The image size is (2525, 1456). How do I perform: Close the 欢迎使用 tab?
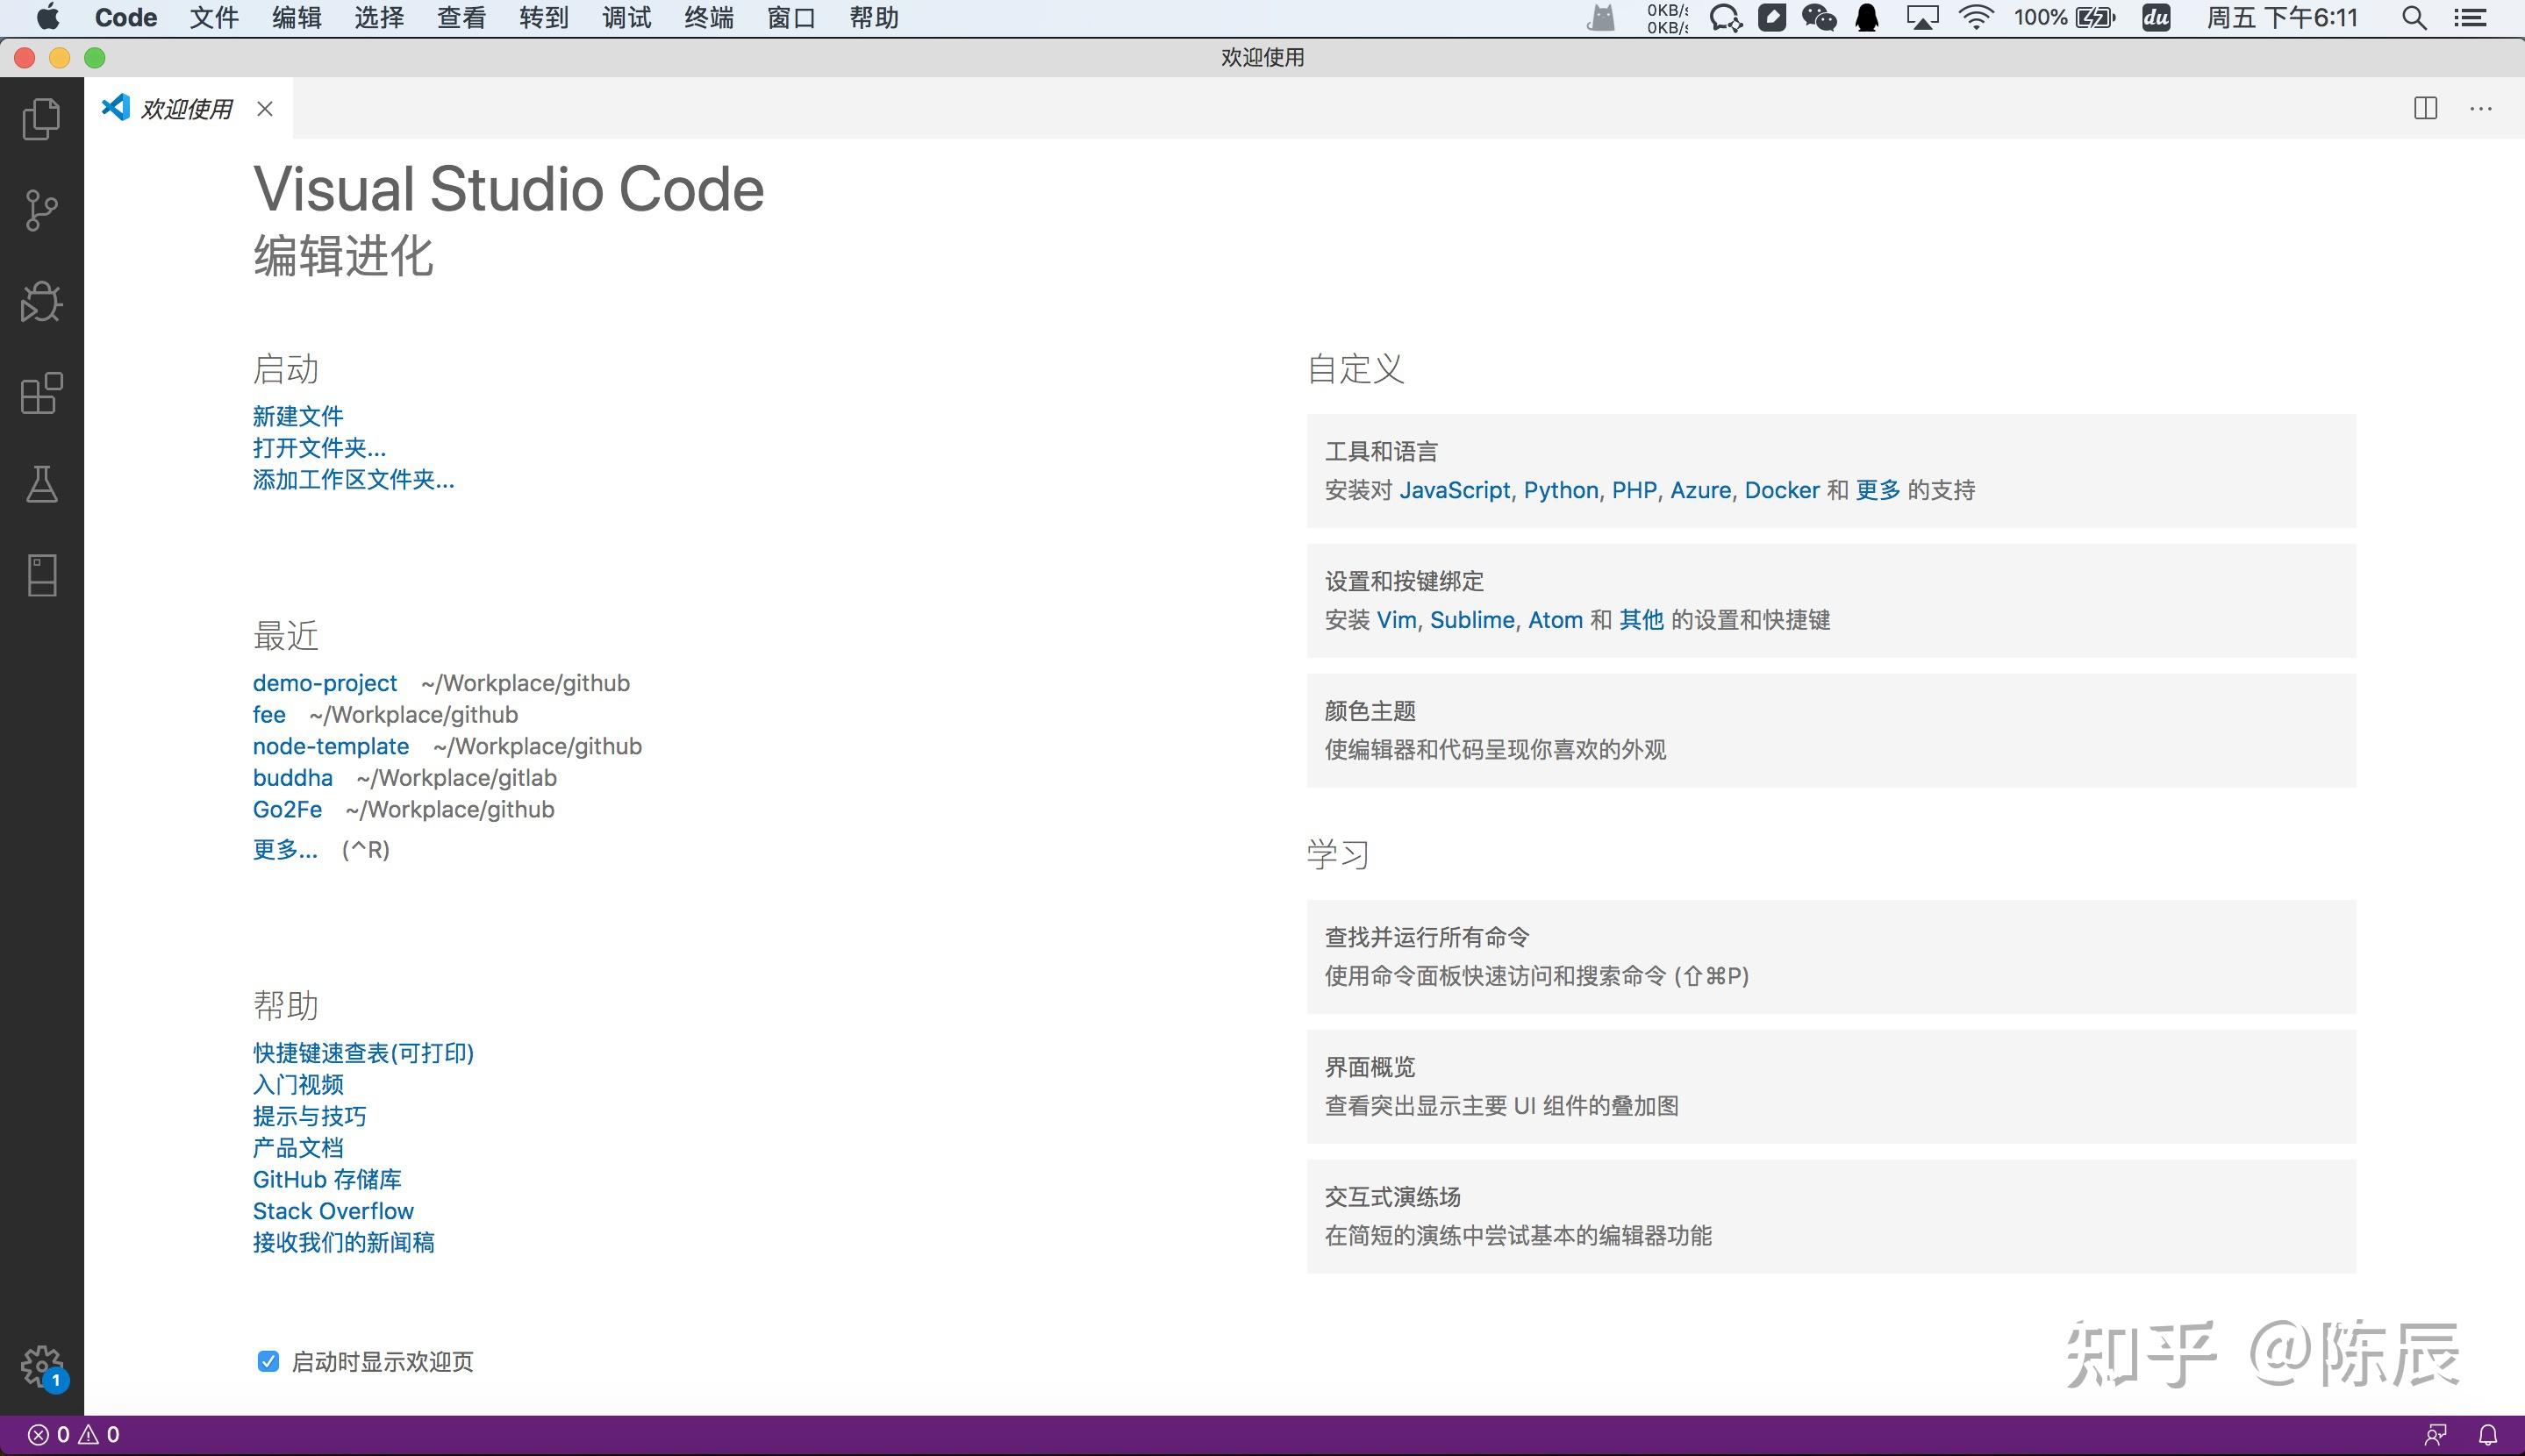click(265, 108)
